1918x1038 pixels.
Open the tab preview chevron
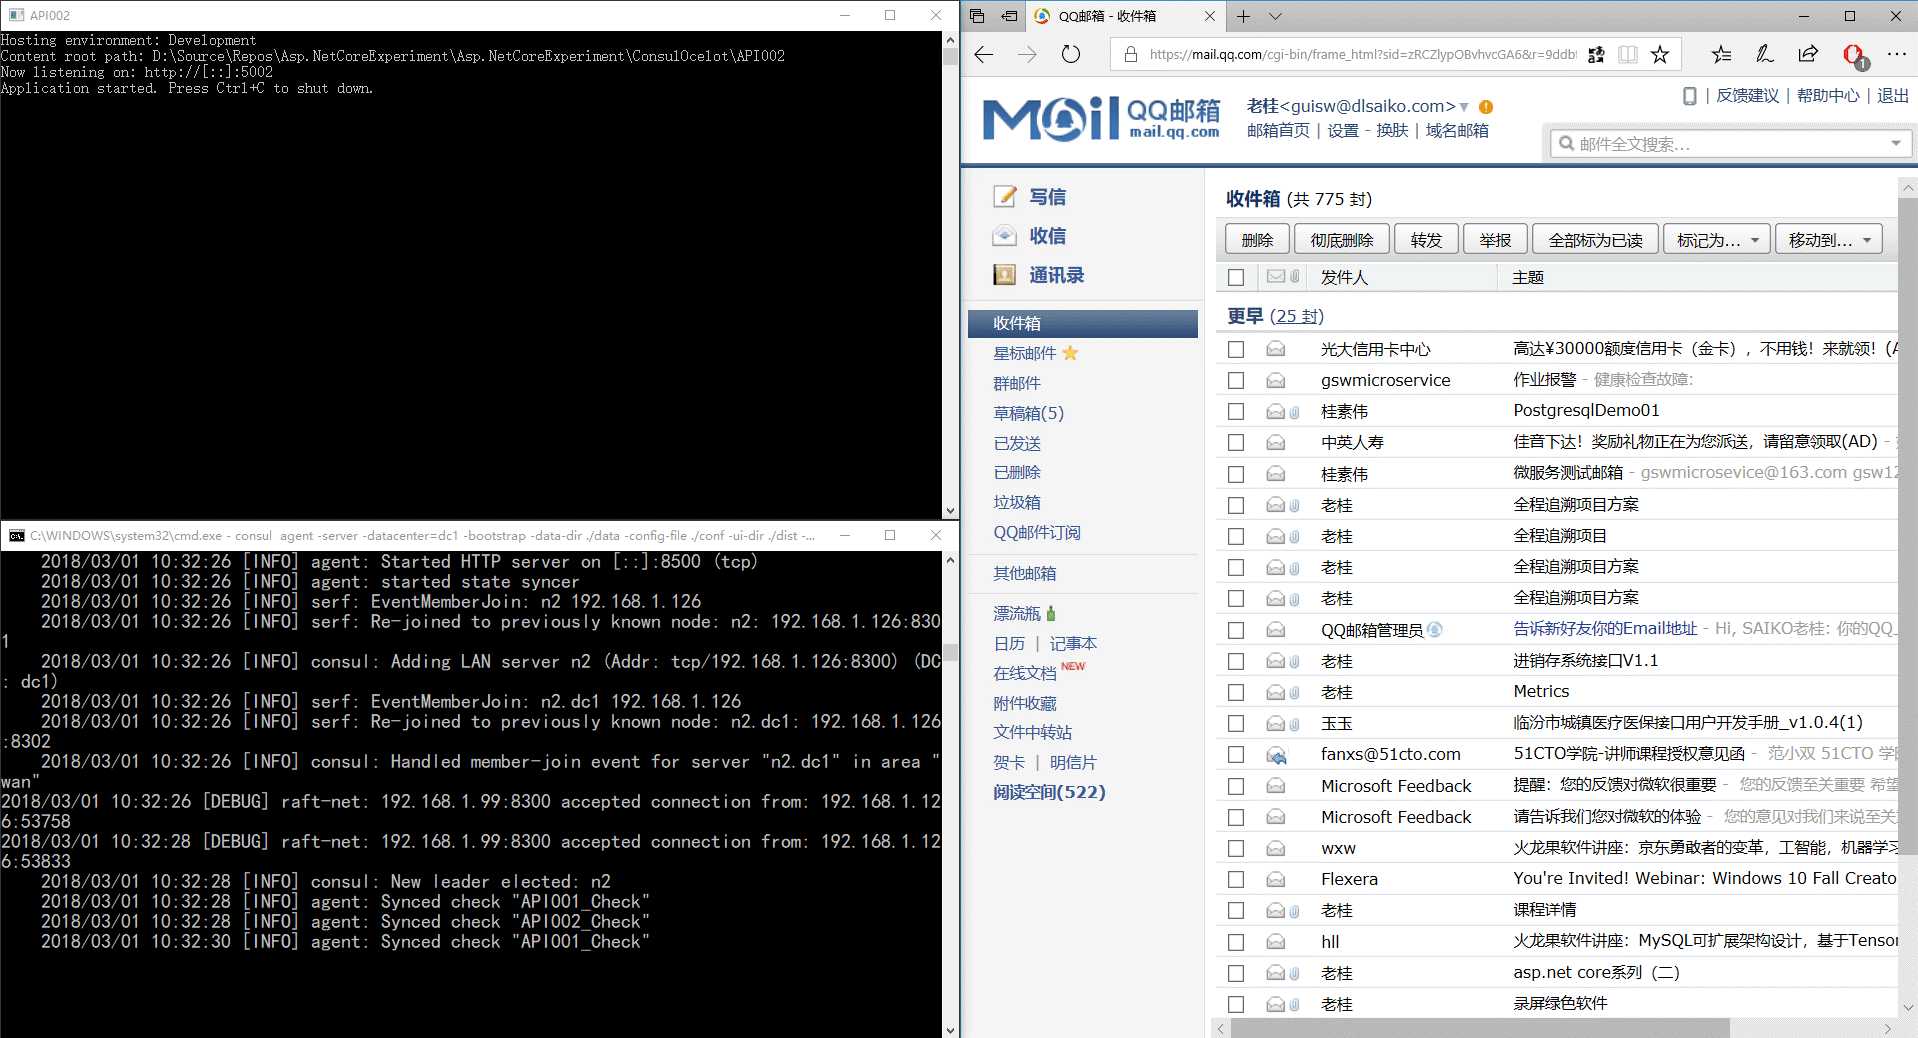tap(1275, 16)
